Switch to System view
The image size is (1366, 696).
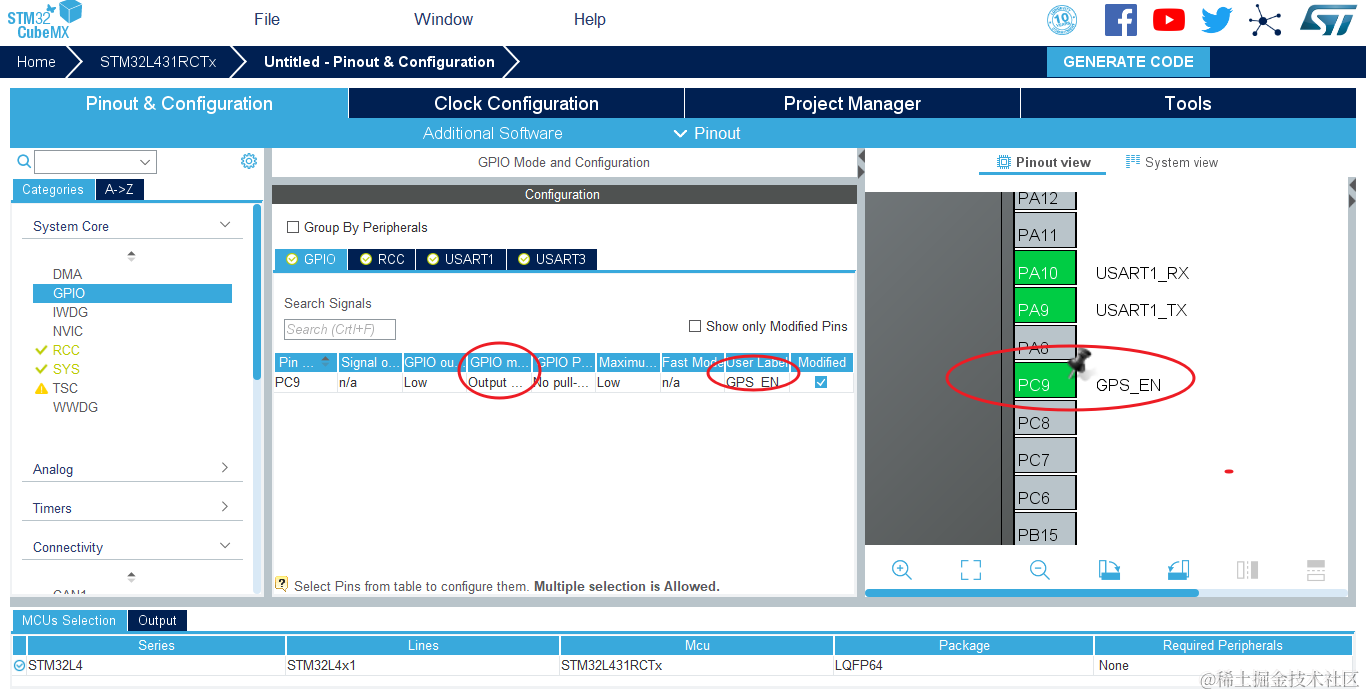1172,162
